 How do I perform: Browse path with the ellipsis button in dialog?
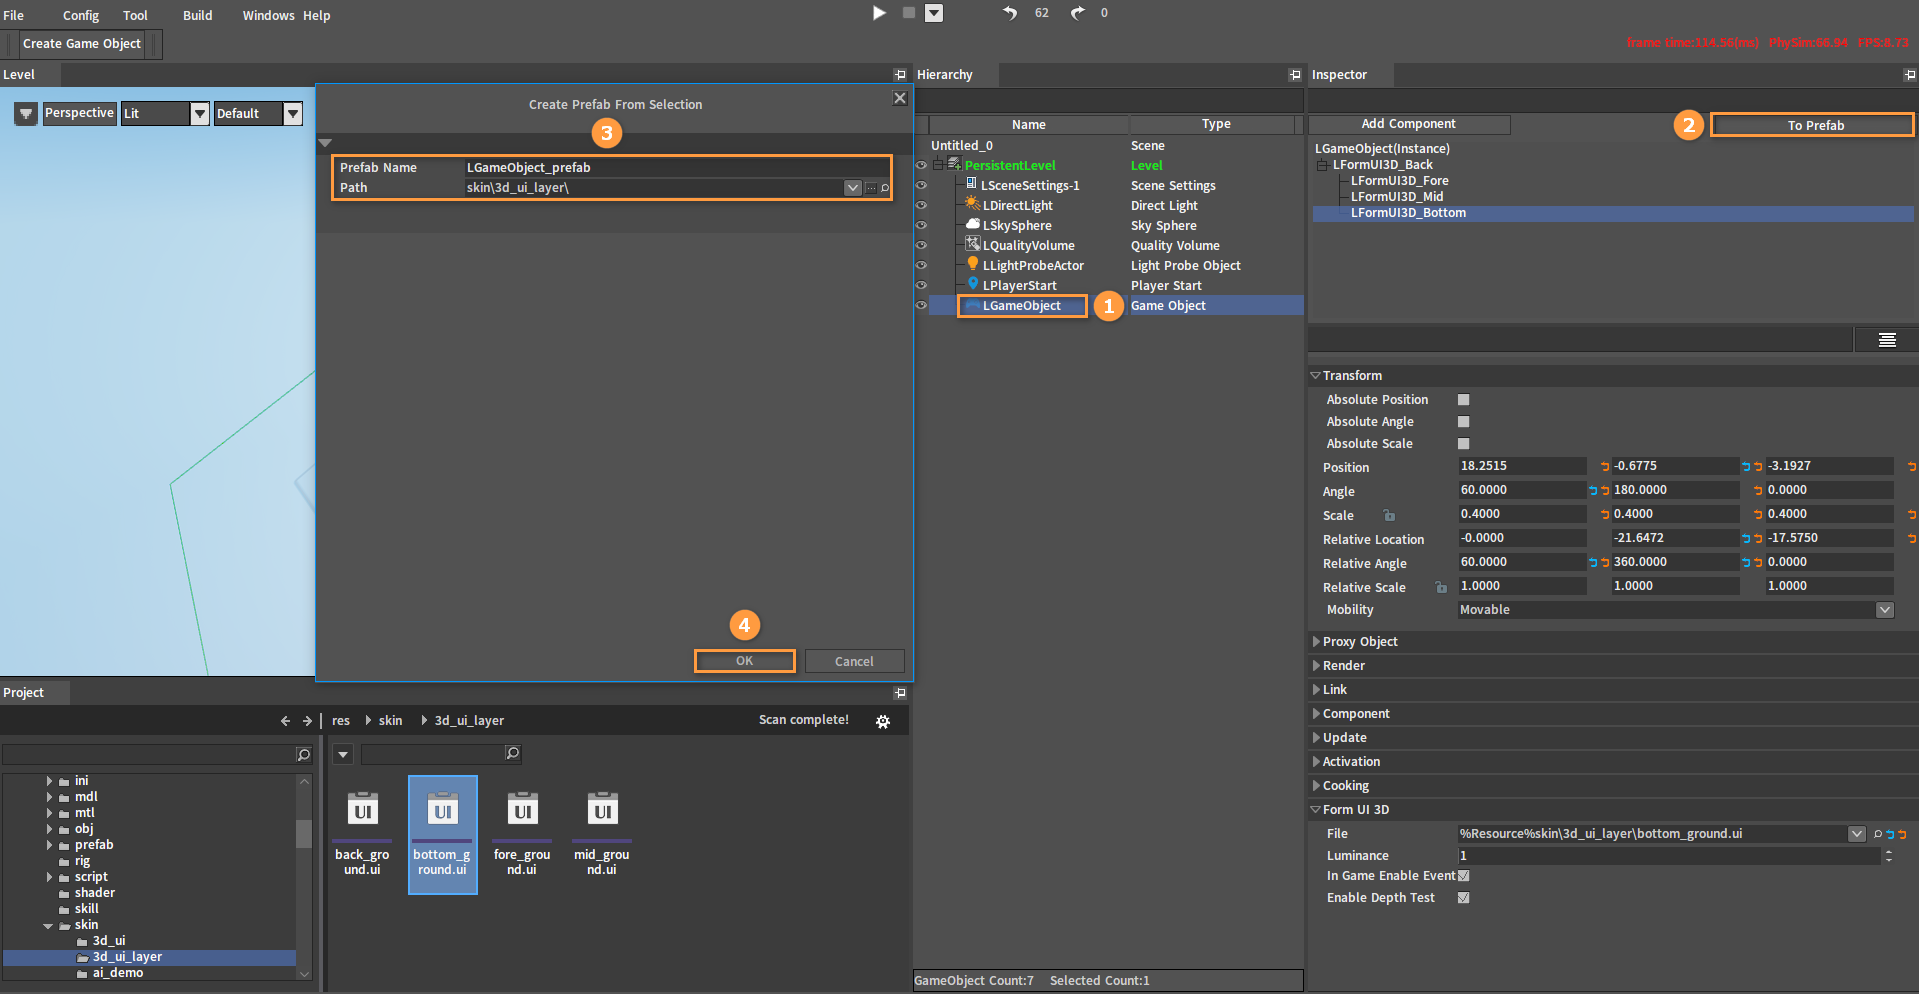pos(871,188)
